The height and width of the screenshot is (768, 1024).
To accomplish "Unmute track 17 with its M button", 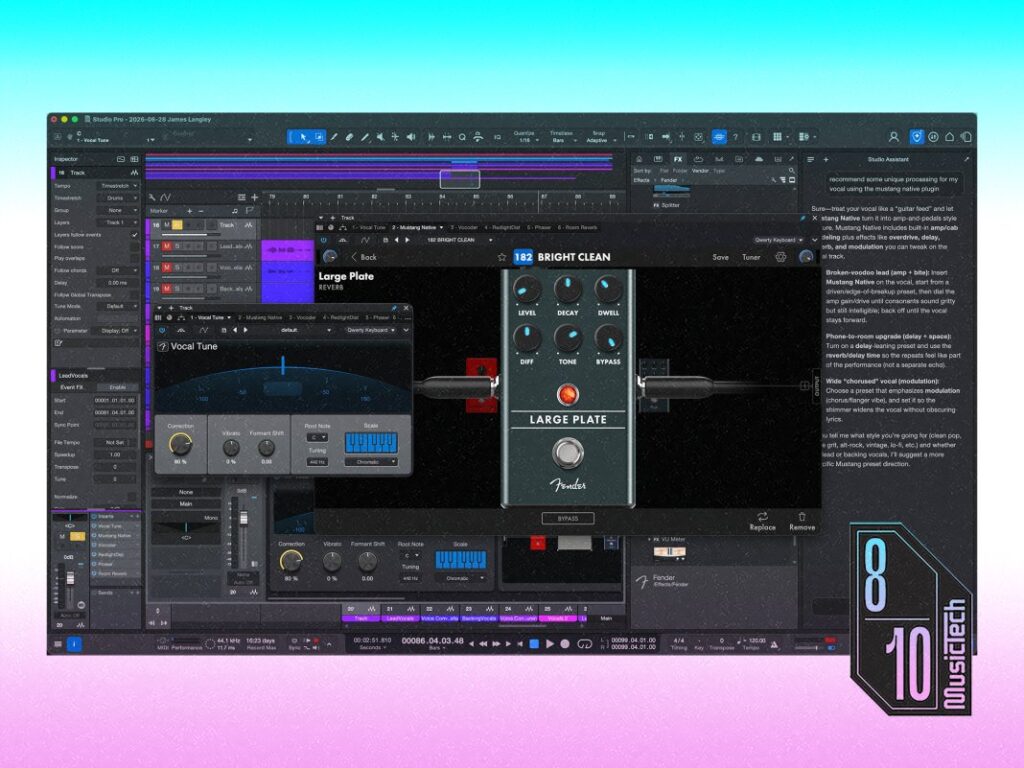I will (x=167, y=246).
